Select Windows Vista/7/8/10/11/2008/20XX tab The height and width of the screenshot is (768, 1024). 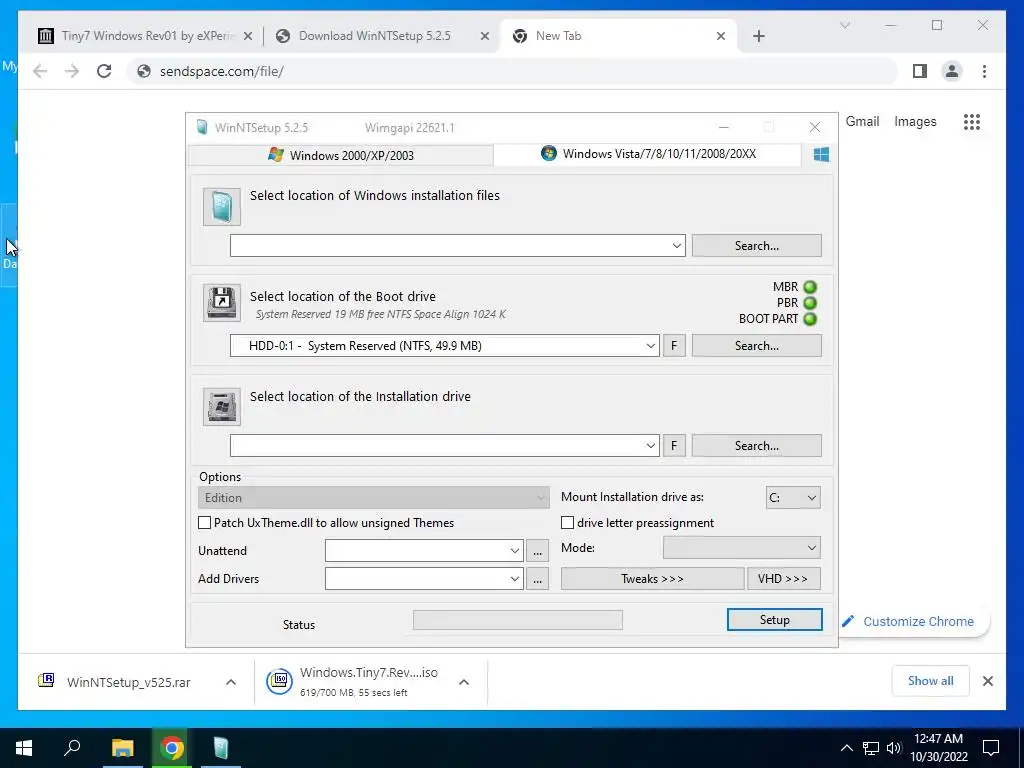[x=648, y=153]
